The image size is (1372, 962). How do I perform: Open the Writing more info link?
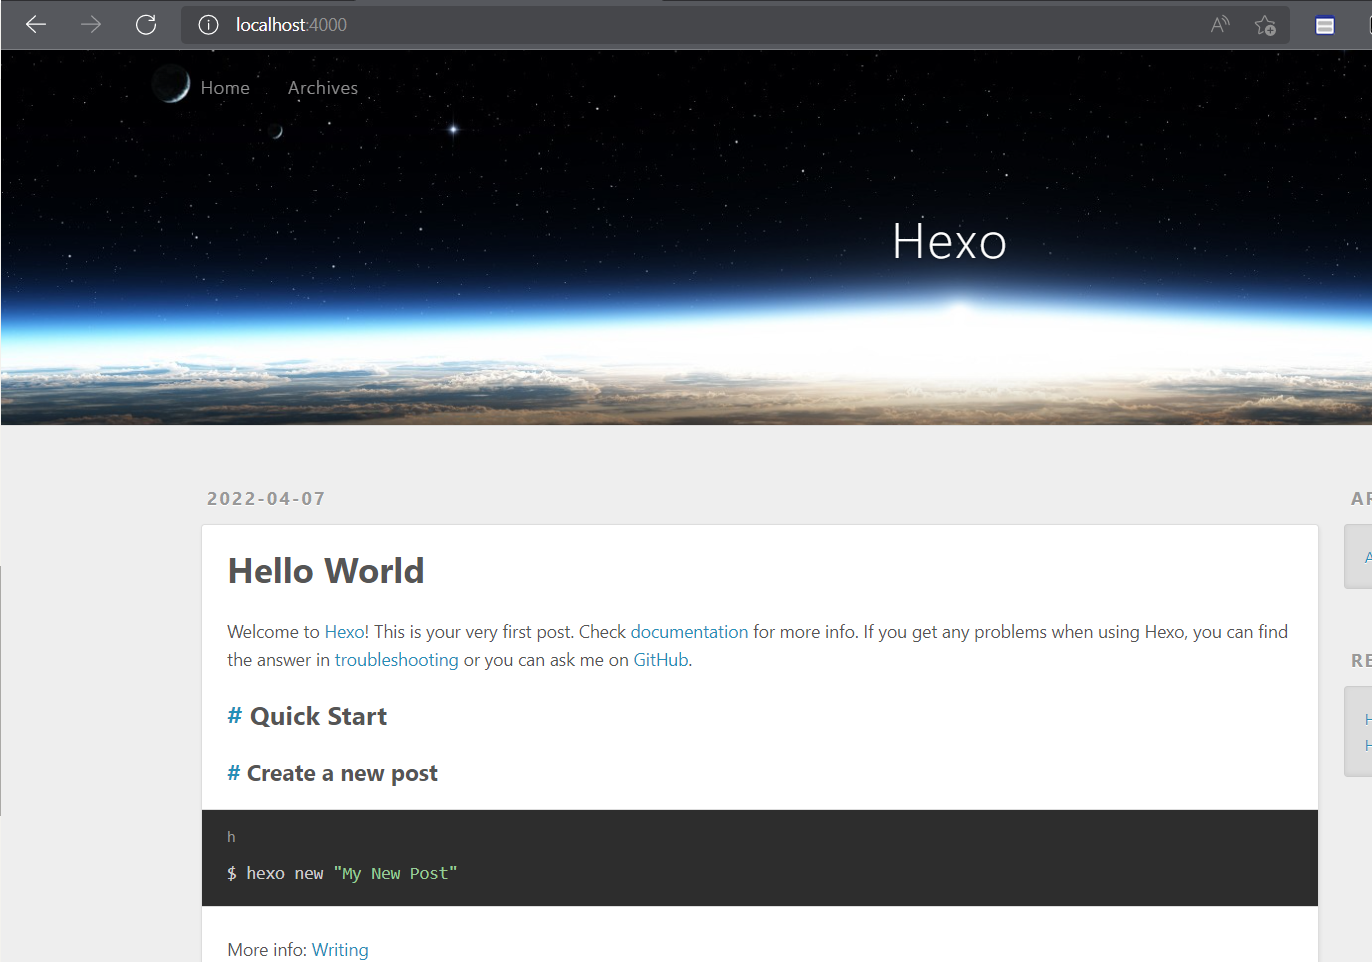click(x=340, y=950)
